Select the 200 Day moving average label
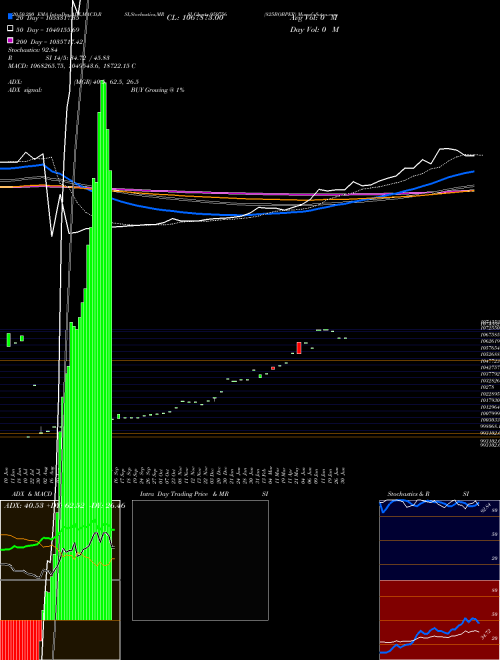Image resolution: width=500 pixels, height=660 pixels. tap(50, 42)
